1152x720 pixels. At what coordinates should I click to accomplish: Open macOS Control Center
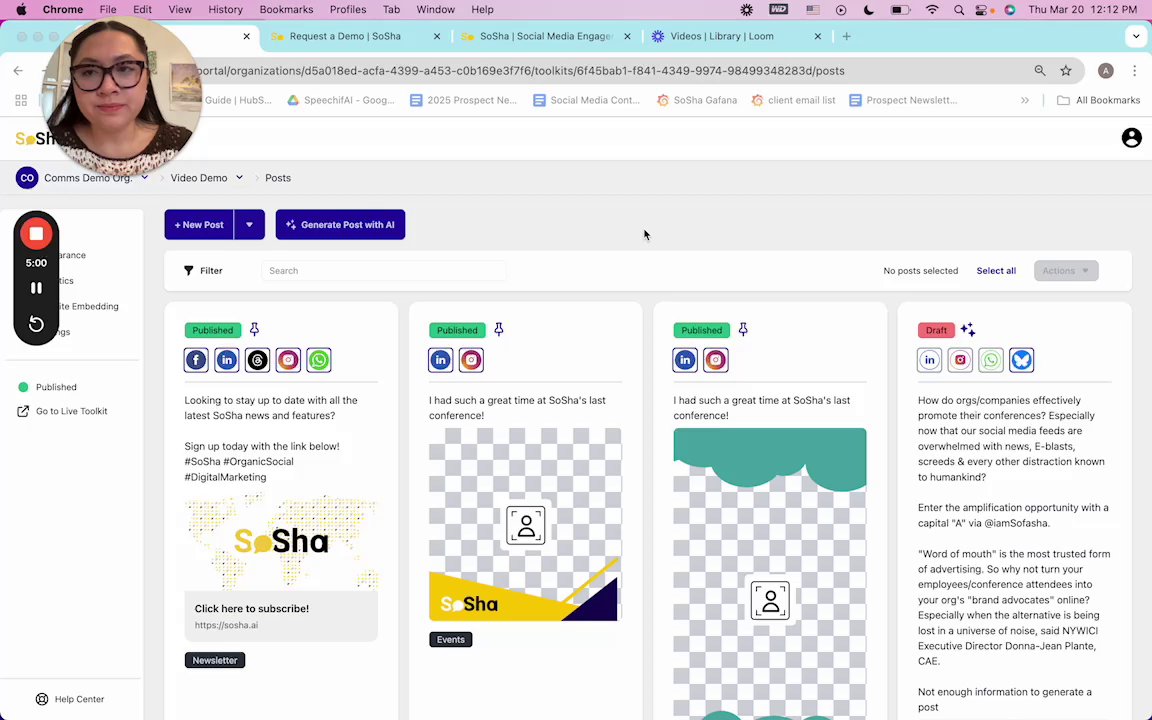pyautogui.click(x=984, y=10)
